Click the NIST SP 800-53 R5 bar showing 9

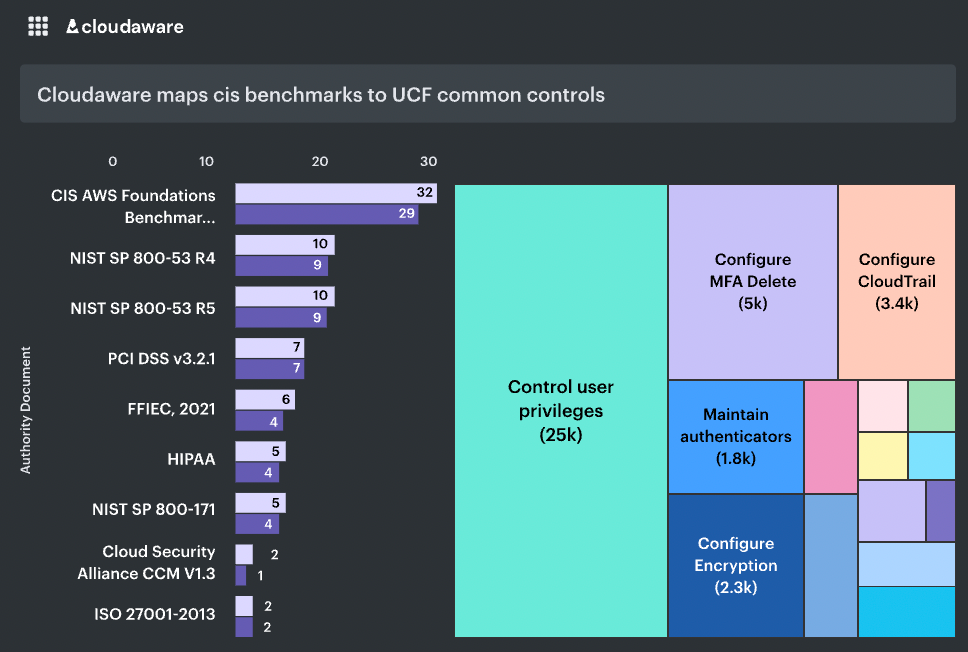[281, 317]
